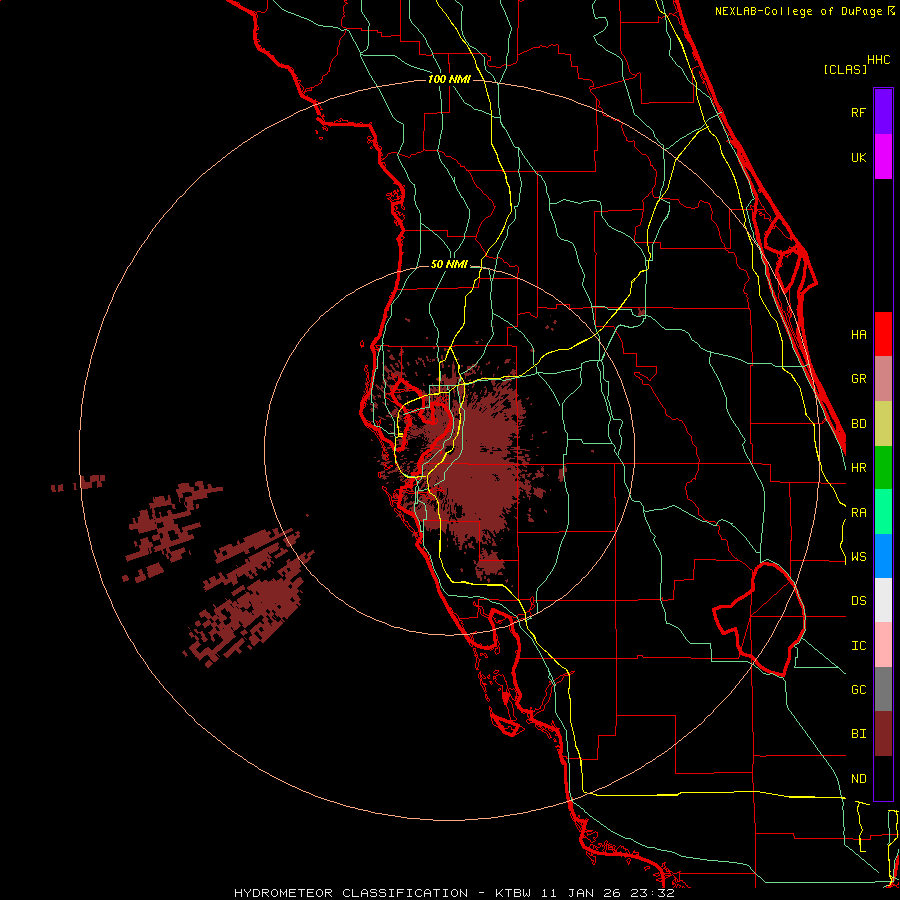Click the RA legend label
The width and height of the screenshot is (900, 900).
[x=858, y=513]
